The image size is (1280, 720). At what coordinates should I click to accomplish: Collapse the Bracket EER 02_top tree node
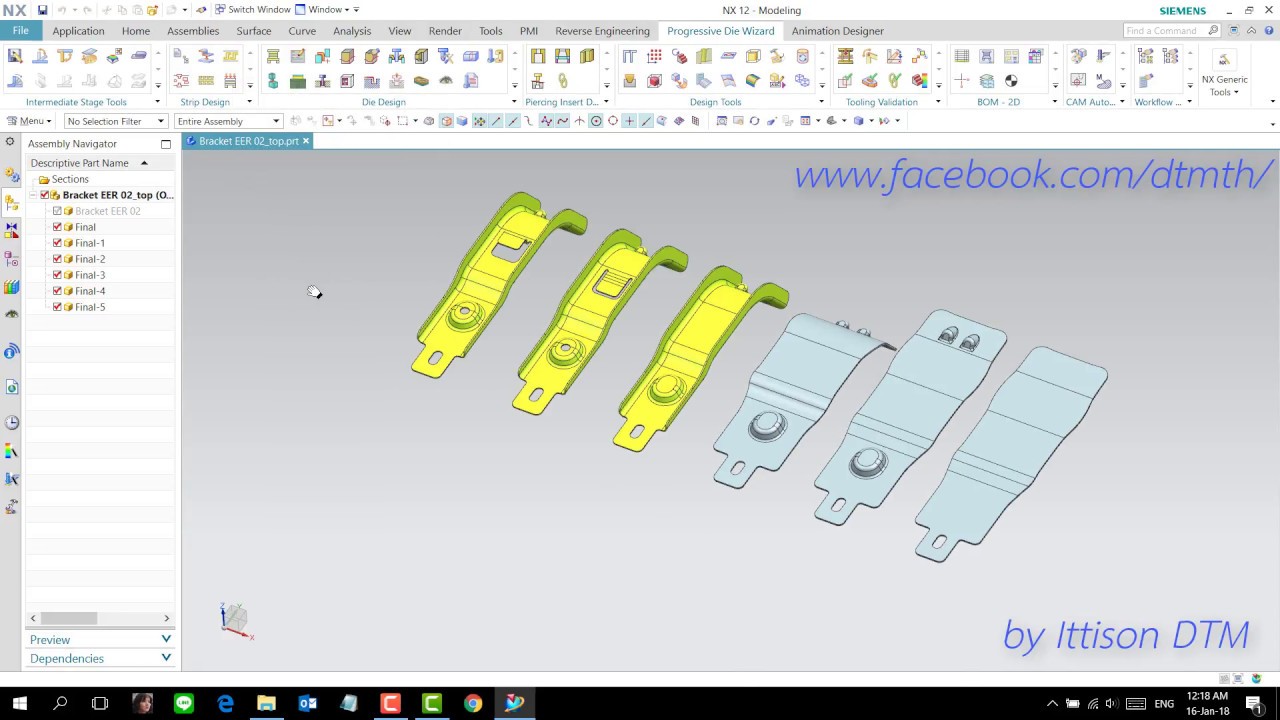(x=33, y=195)
